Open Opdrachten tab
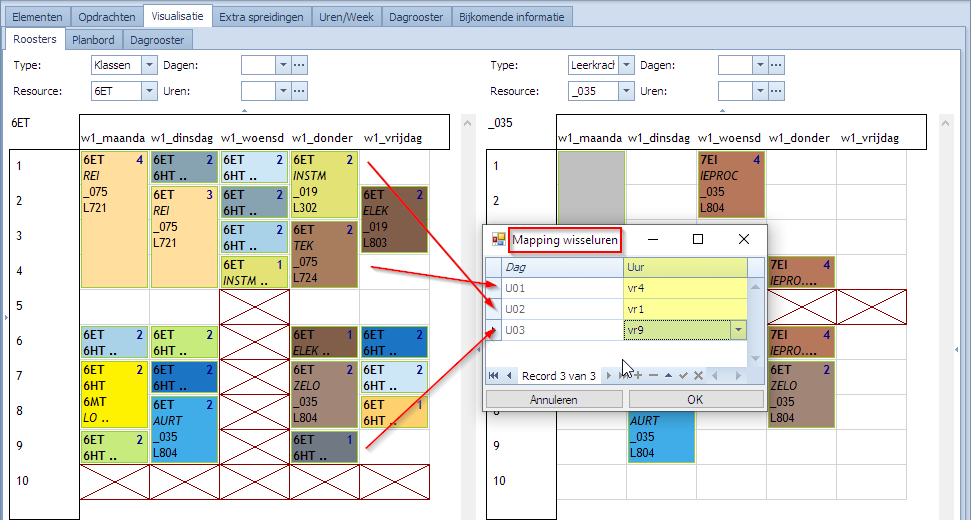Screen dimensions: 971x520 pyautogui.click(x=107, y=17)
